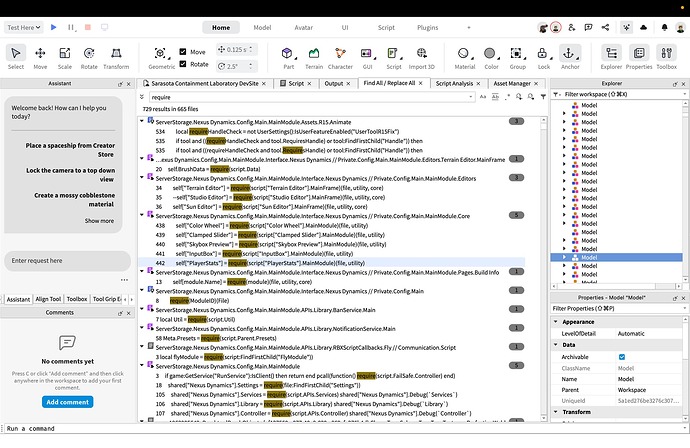690x448 pixels.
Task: Toggle the Anchor tool
Action: (570, 57)
